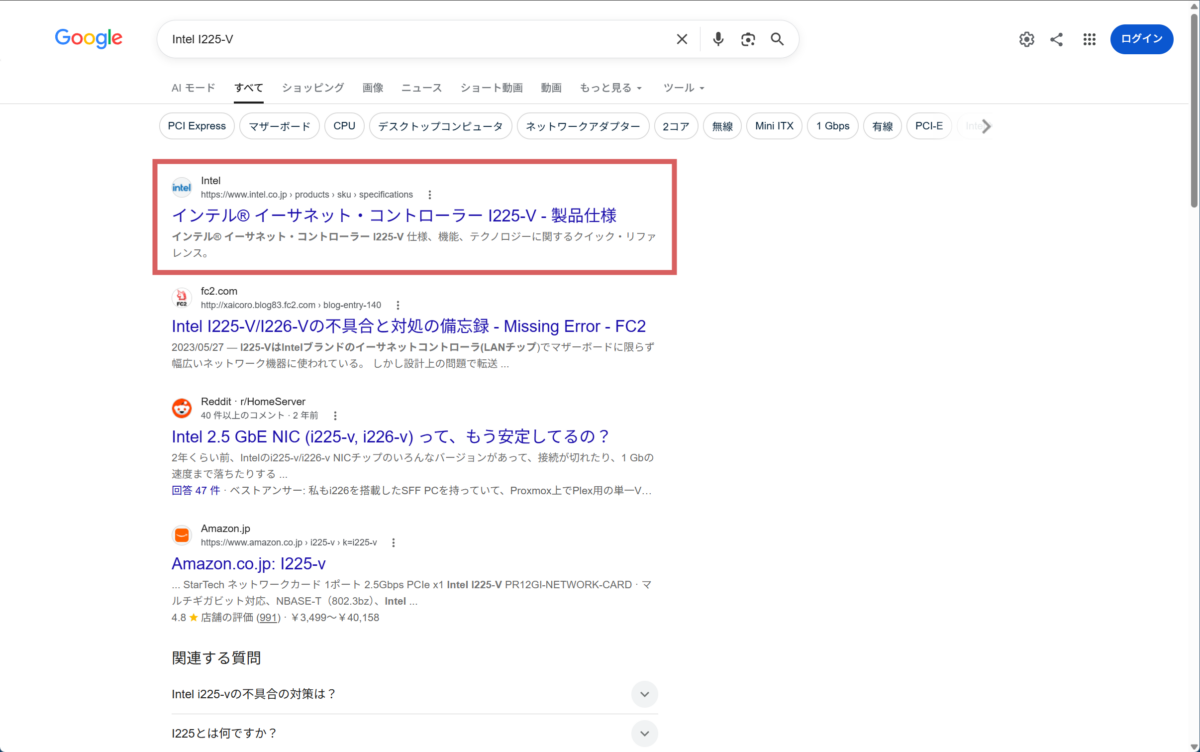The width and height of the screenshot is (1200, 752).
Task: Click the Google logo
Action: [89, 39]
